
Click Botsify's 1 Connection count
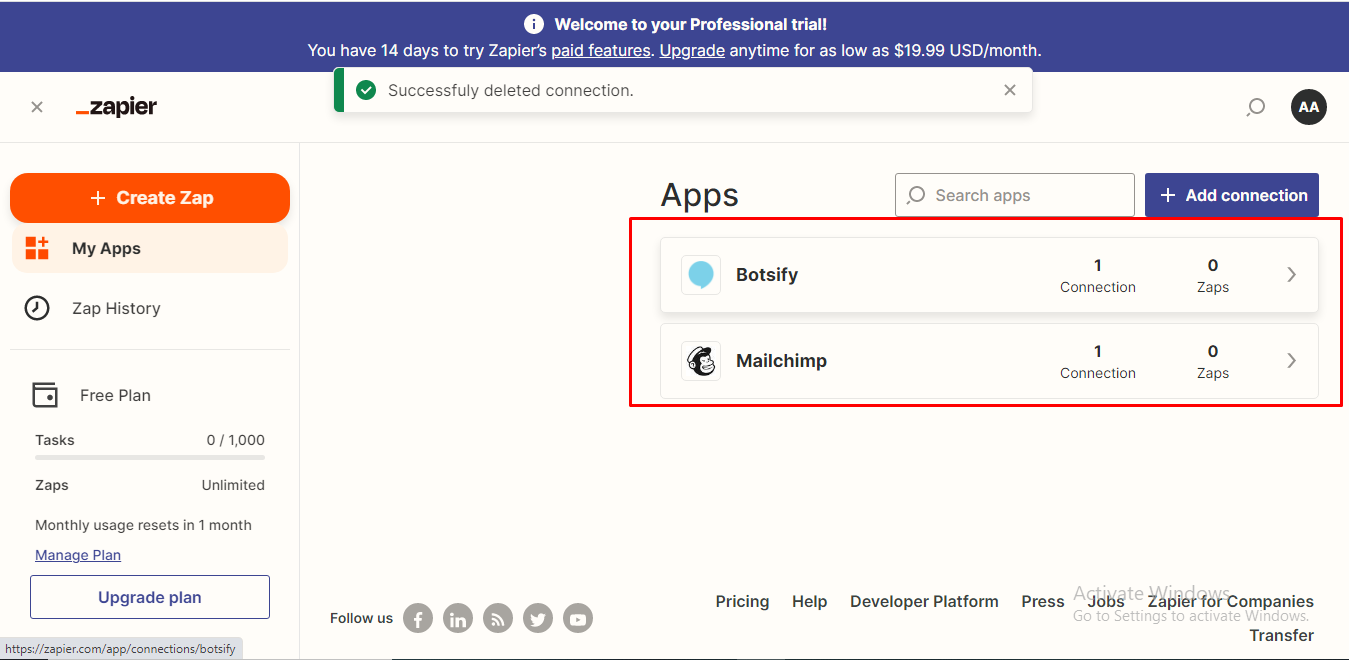(x=1098, y=275)
